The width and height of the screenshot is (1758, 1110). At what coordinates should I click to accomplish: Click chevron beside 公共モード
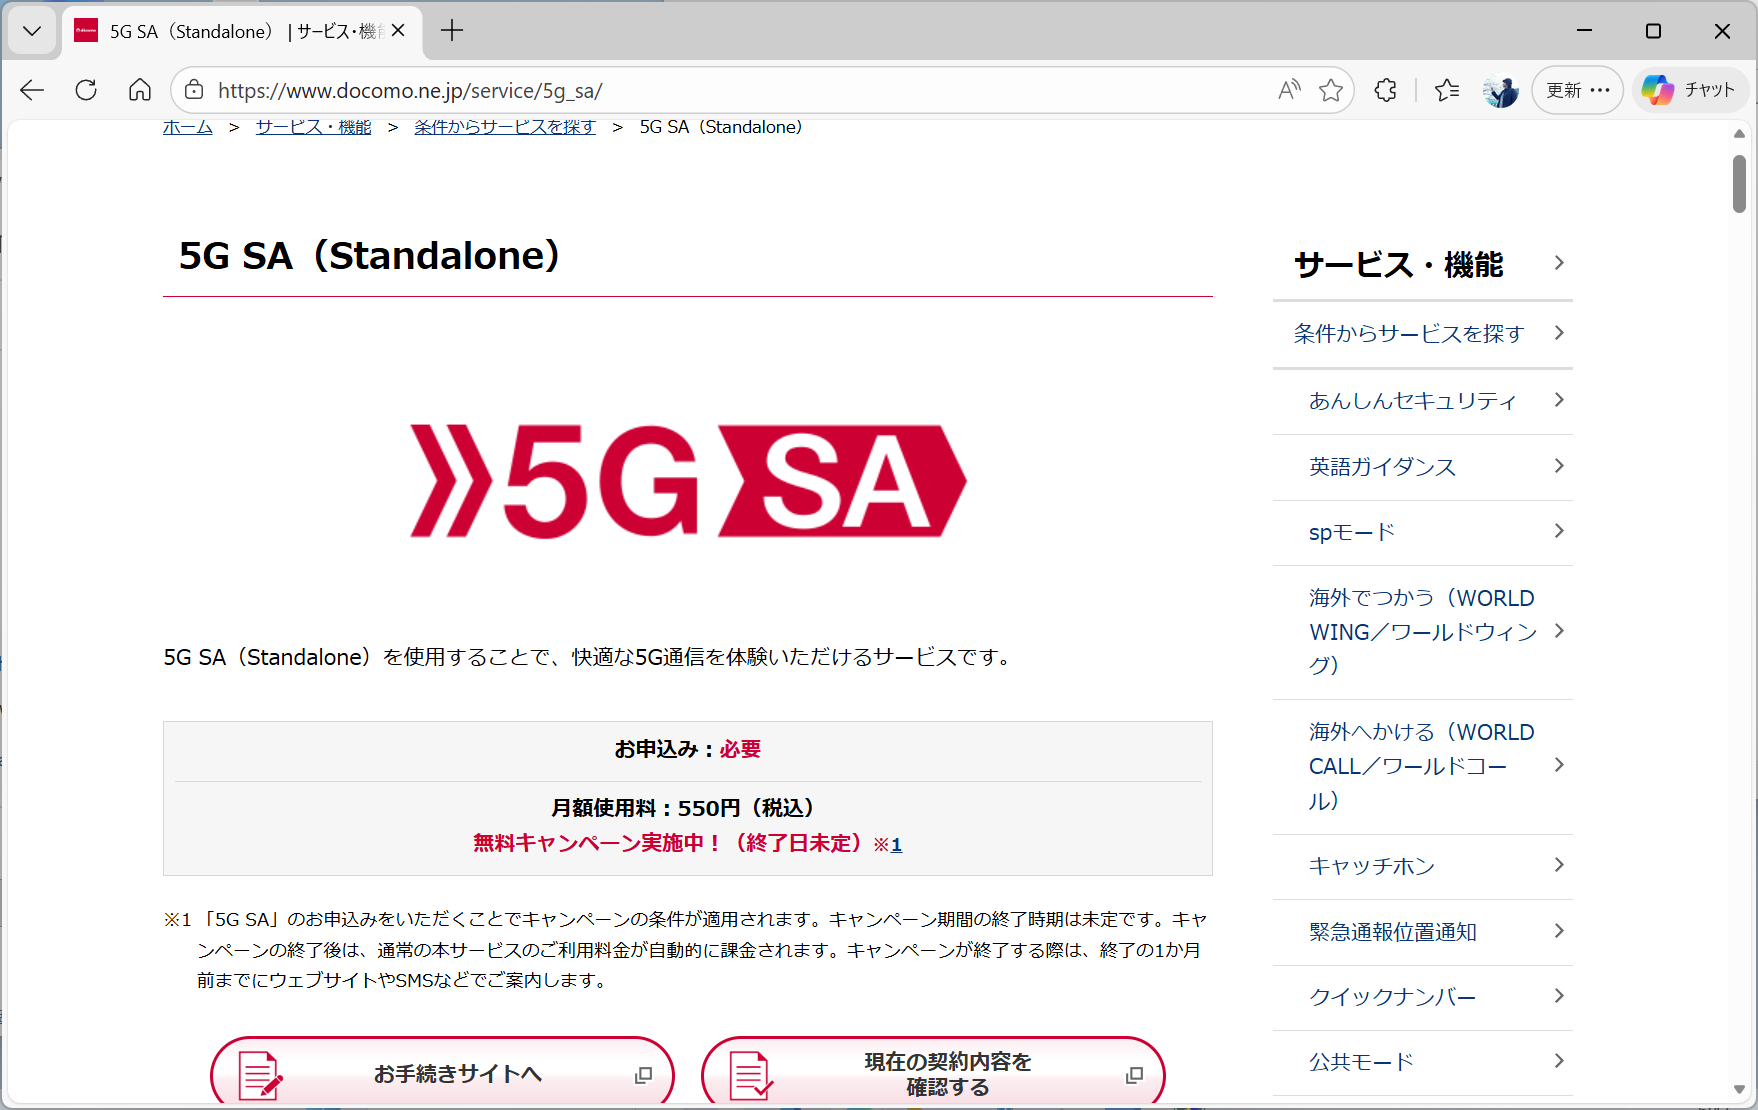coord(1559,1061)
